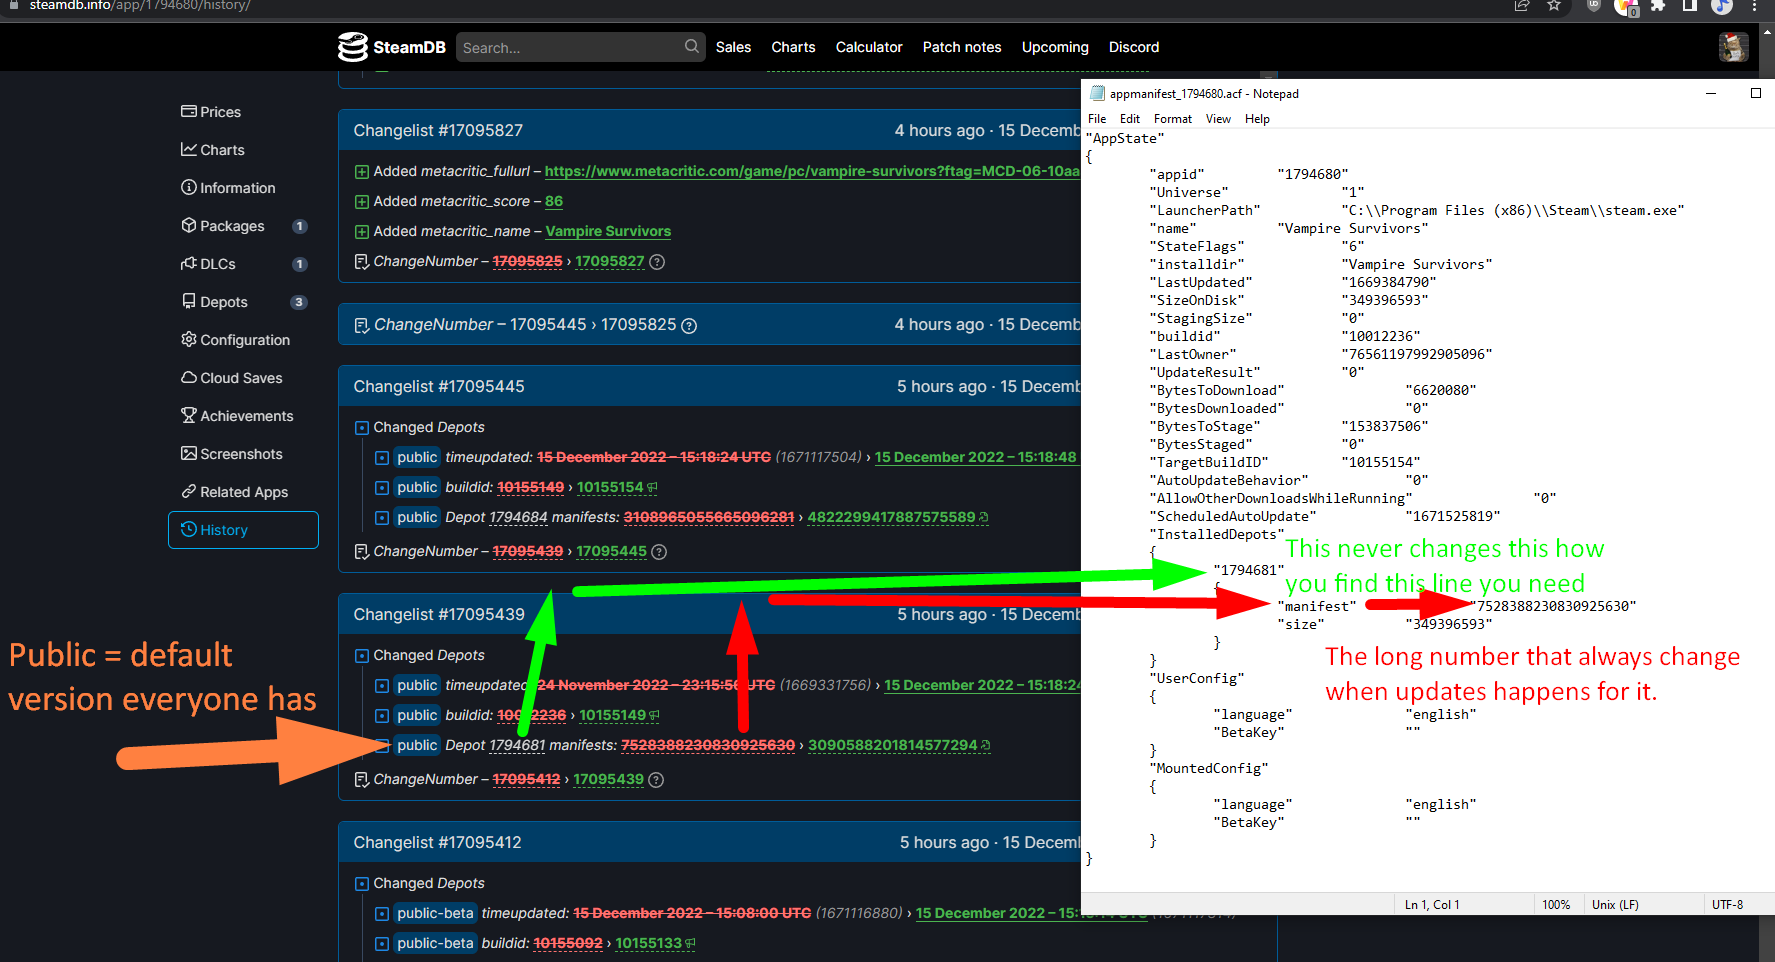Open the metacritic.com vampire-survivors URL link
This screenshot has width=1775, height=962.
tap(812, 172)
